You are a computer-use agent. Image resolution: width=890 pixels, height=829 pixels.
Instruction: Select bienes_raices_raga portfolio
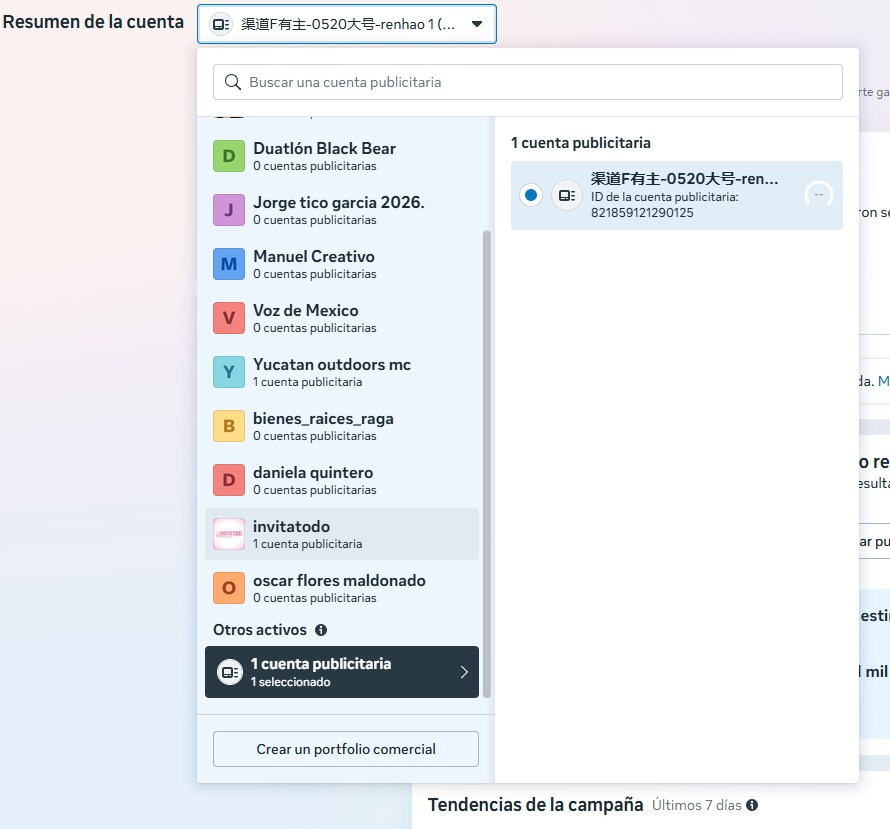click(342, 426)
